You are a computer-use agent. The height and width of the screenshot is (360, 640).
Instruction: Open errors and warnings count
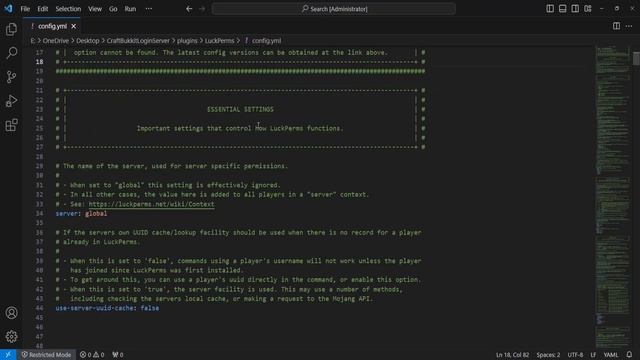pyautogui.click(x=92, y=355)
